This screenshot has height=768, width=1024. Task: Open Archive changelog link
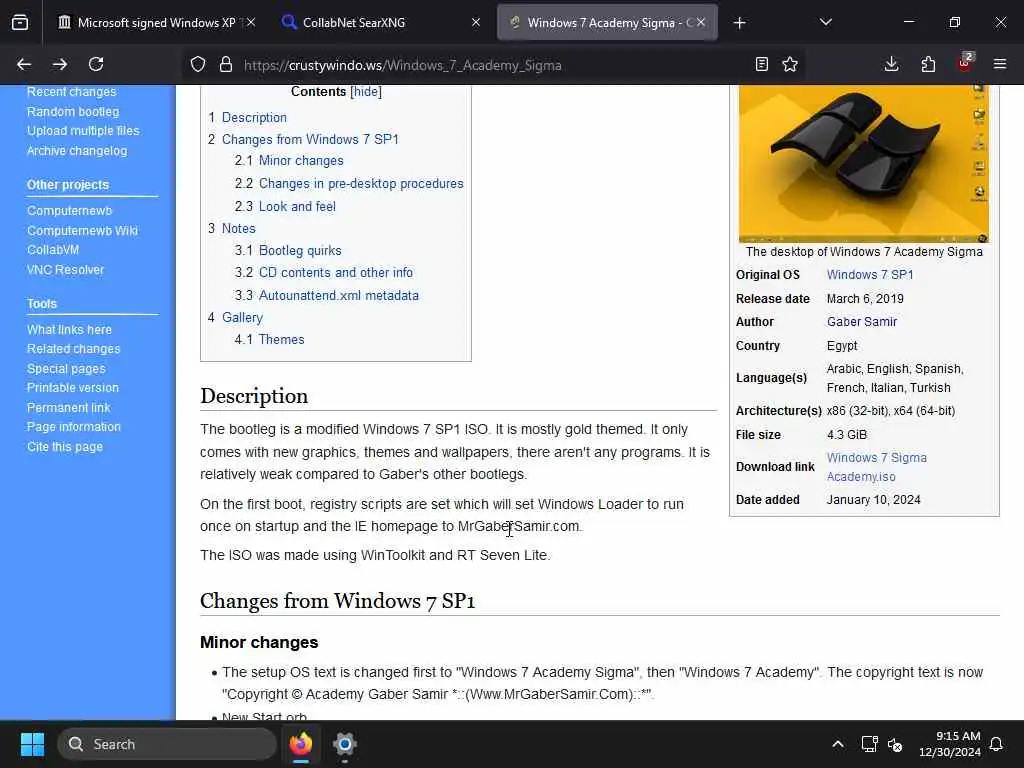pyautogui.click(x=77, y=151)
